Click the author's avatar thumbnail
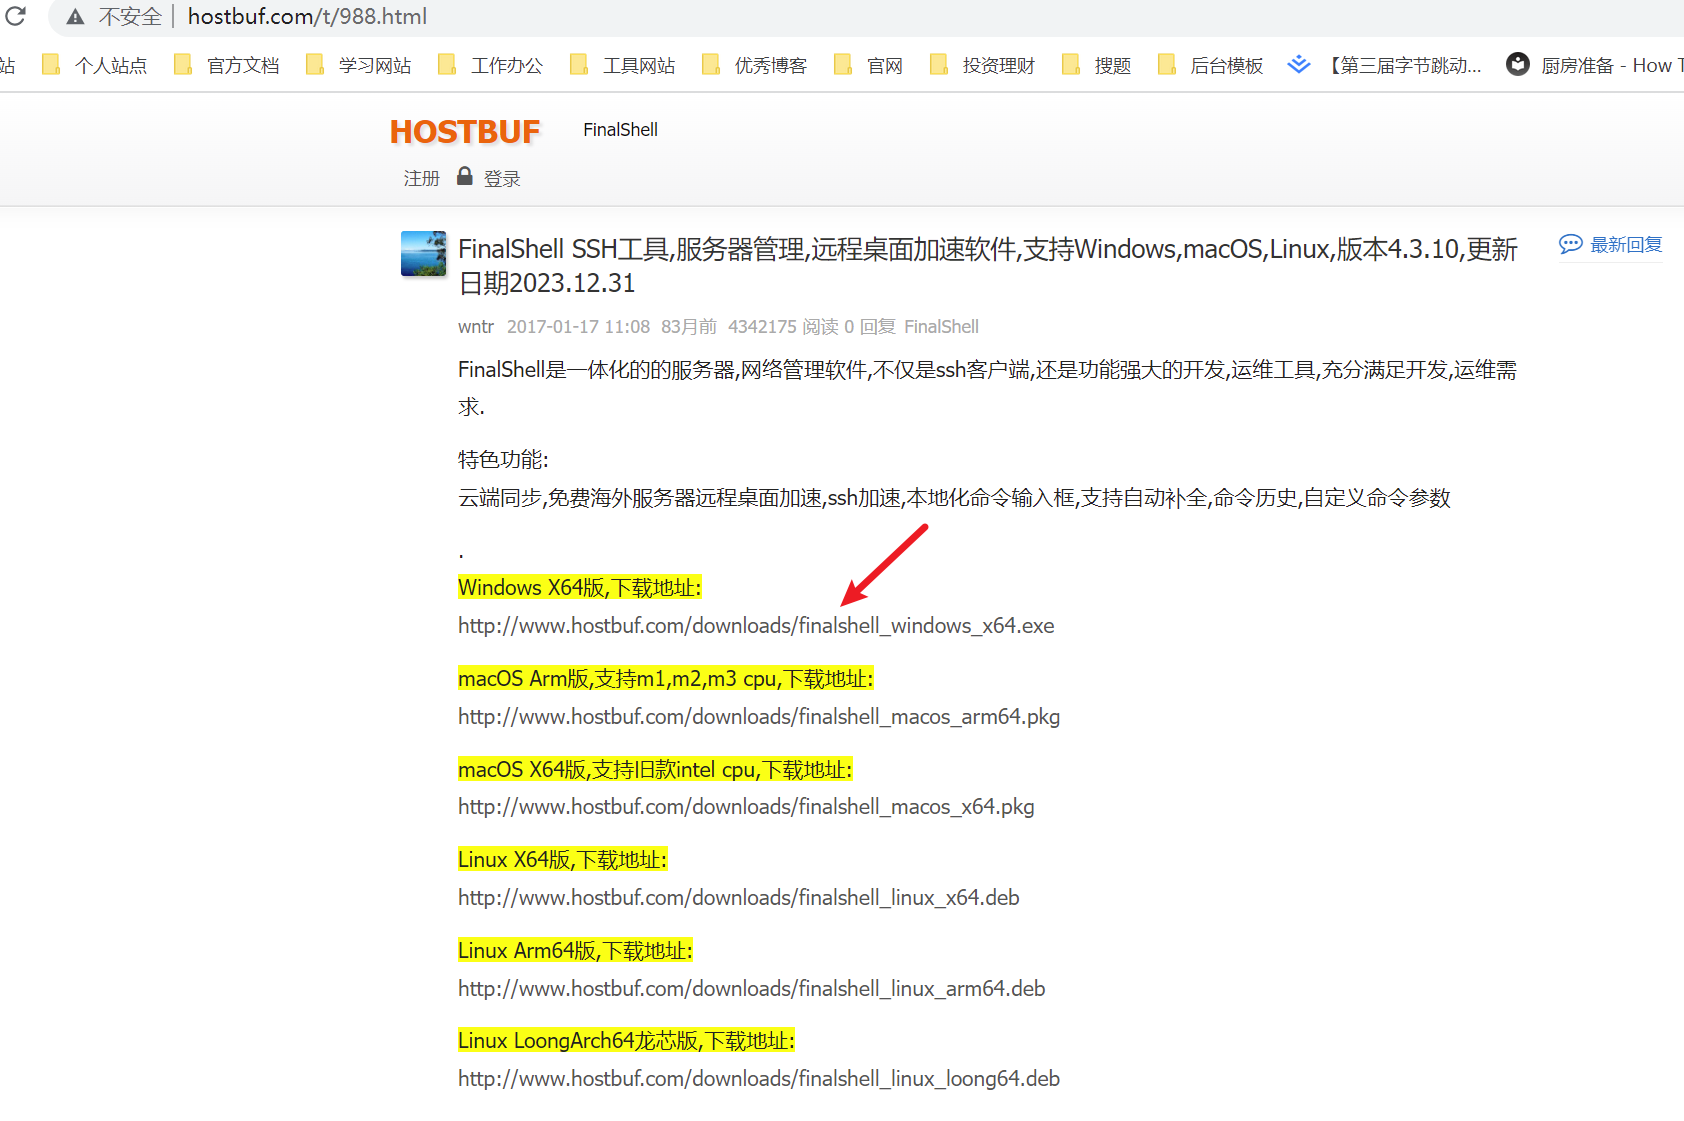The image size is (1684, 1121). point(424,254)
